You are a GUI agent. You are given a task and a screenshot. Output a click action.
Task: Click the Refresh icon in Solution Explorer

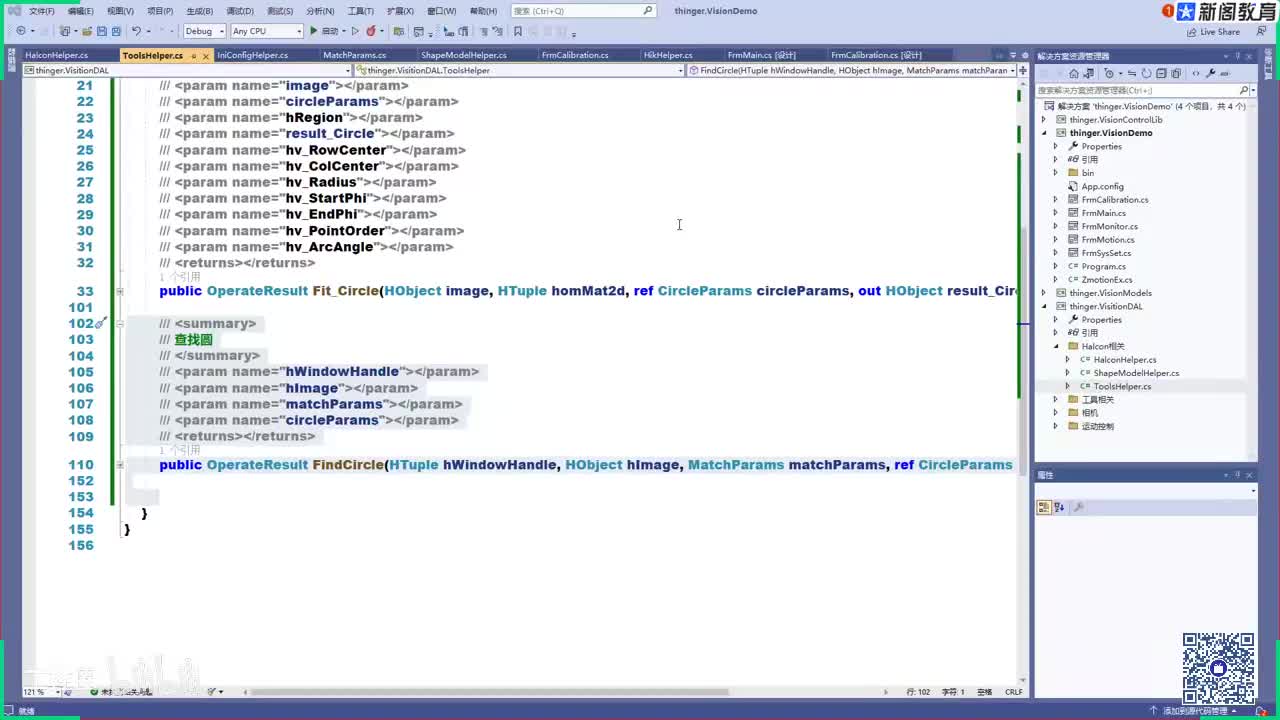pyautogui.click(x=1146, y=73)
